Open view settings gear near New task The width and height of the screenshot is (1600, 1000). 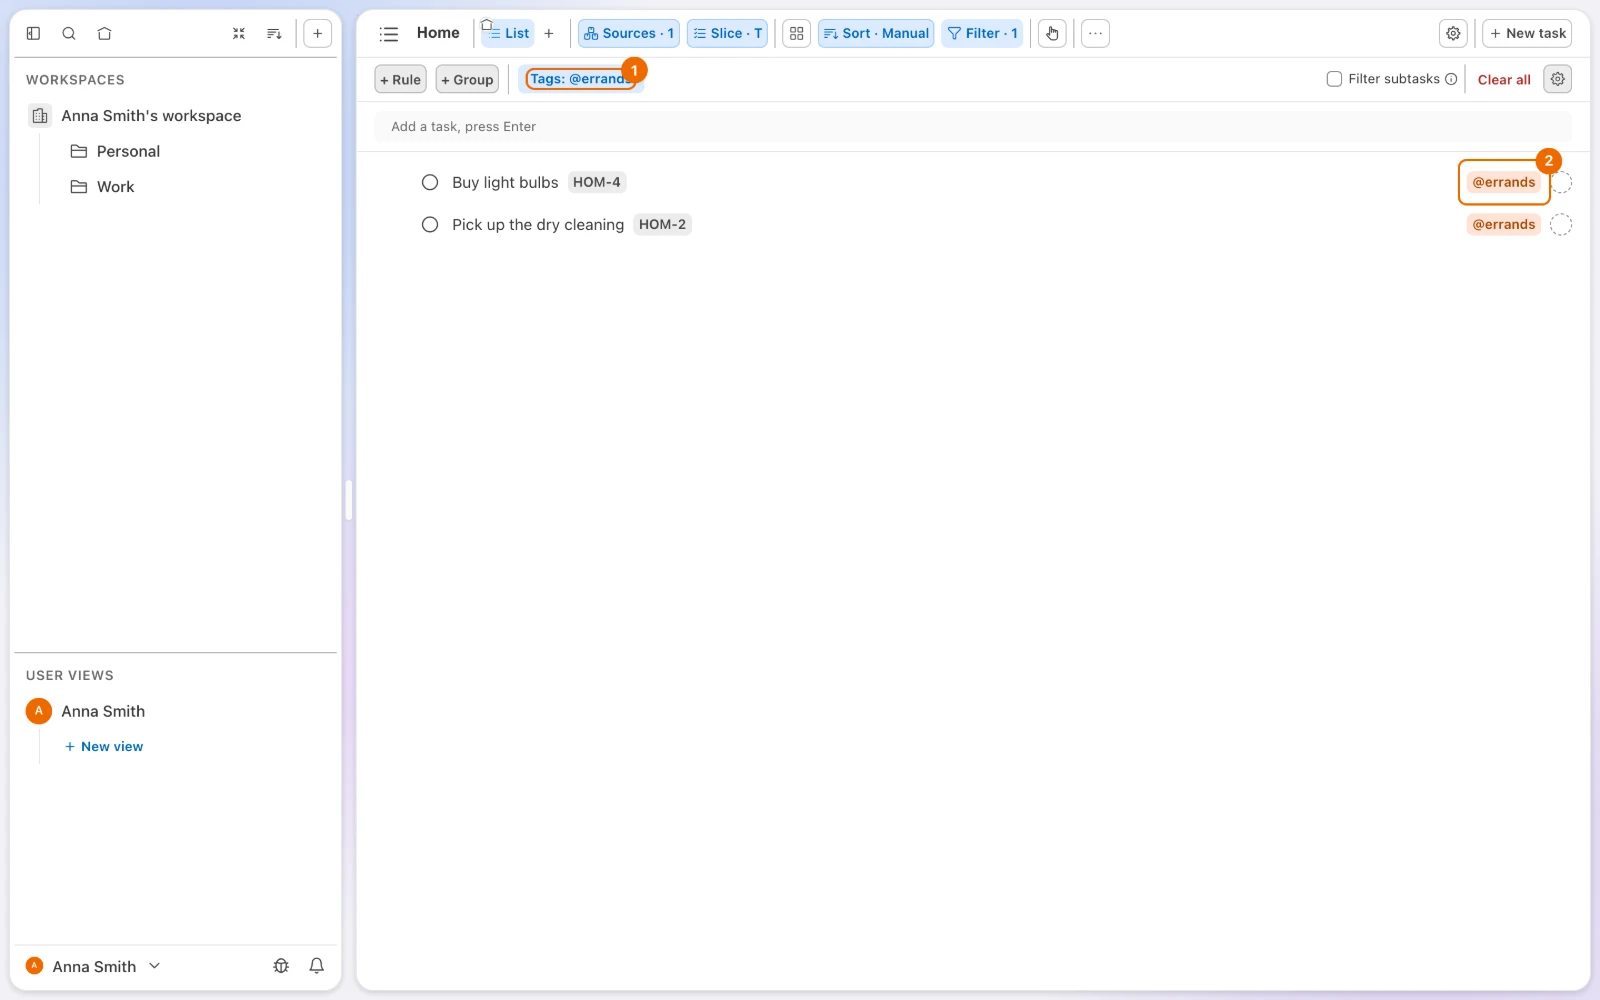[1453, 33]
